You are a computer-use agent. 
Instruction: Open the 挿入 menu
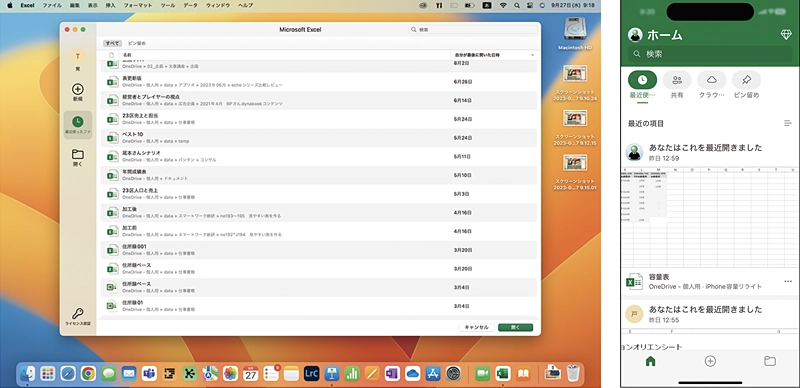pos(110,5)
